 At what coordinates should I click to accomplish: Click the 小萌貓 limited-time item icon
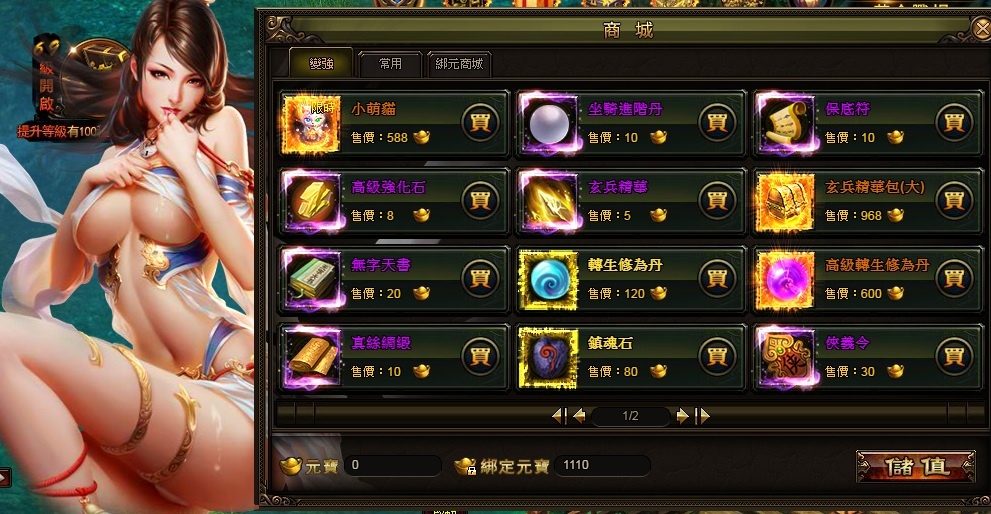pos(311,124)
